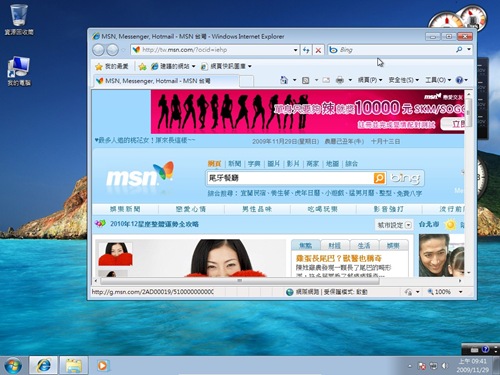
Task: Click the IE refresh button beside address bar
Action: click(306, 50)
